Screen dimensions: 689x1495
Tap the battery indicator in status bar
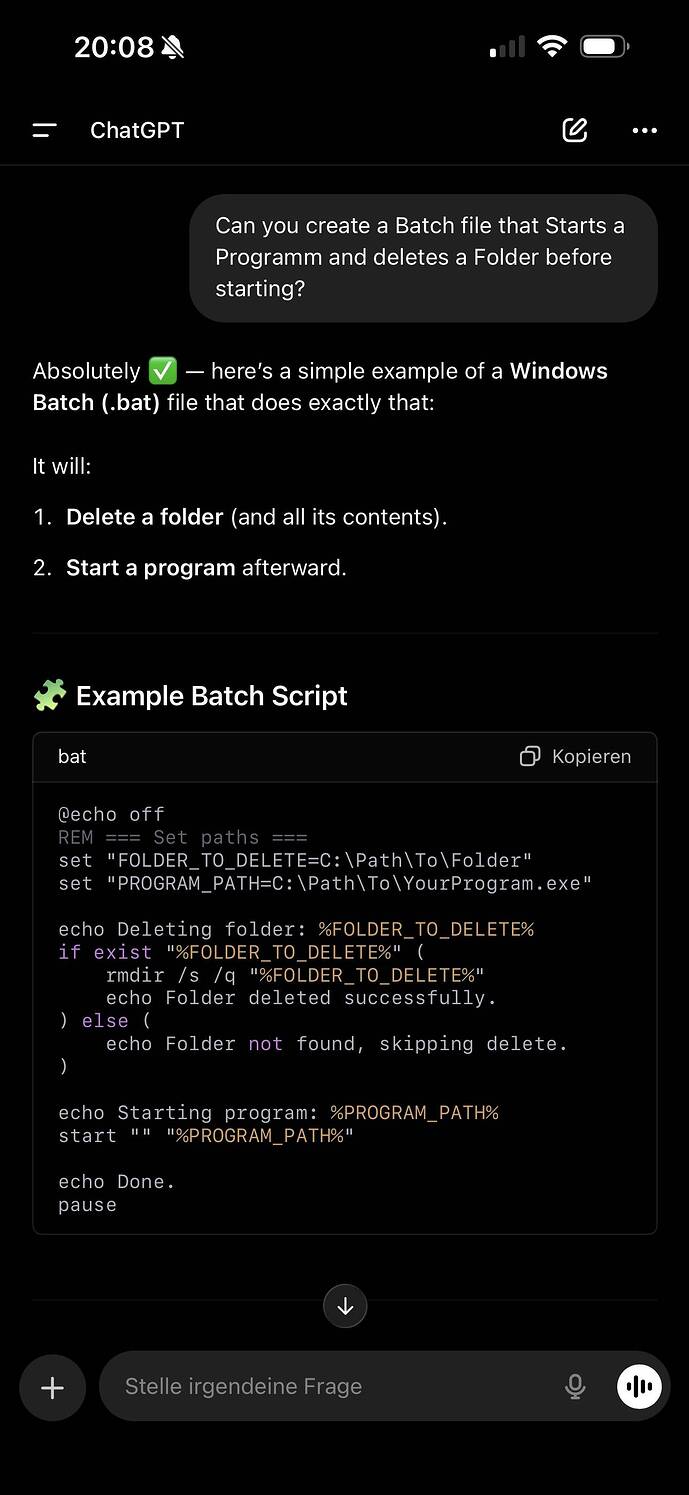point(604,46)
